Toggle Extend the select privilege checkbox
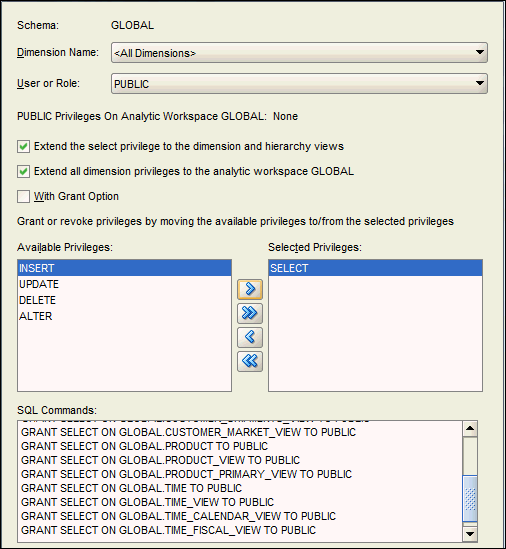The width and height of the screenshot is (506, 549). 23,146
